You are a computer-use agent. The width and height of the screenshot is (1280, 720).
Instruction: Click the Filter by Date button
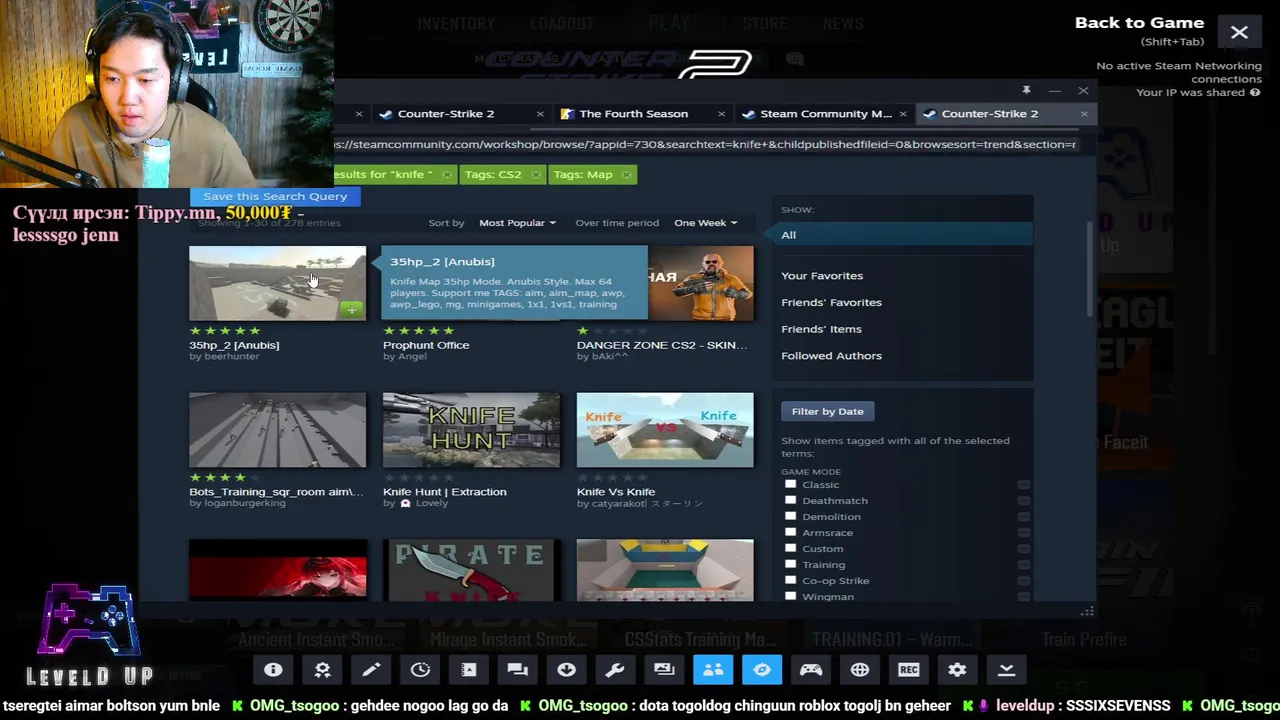click(827, 411)
